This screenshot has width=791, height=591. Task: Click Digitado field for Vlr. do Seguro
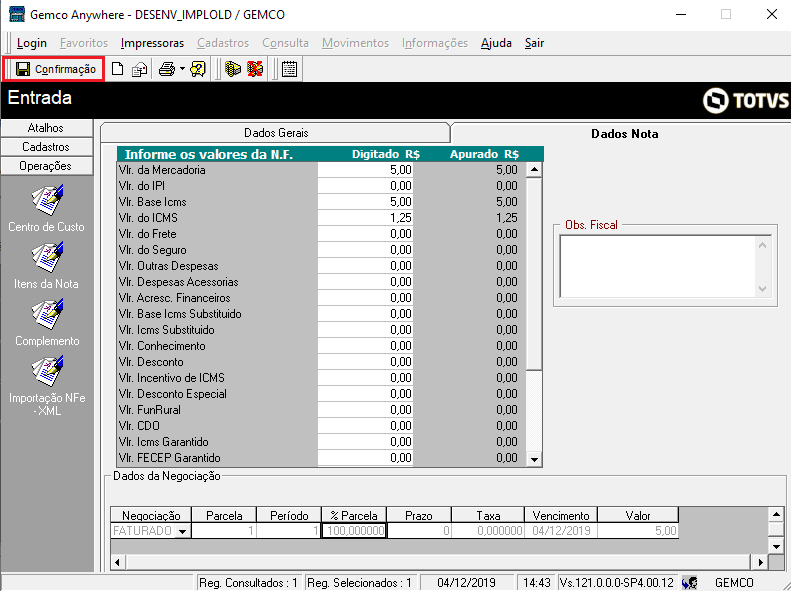[x=365, y=250]
